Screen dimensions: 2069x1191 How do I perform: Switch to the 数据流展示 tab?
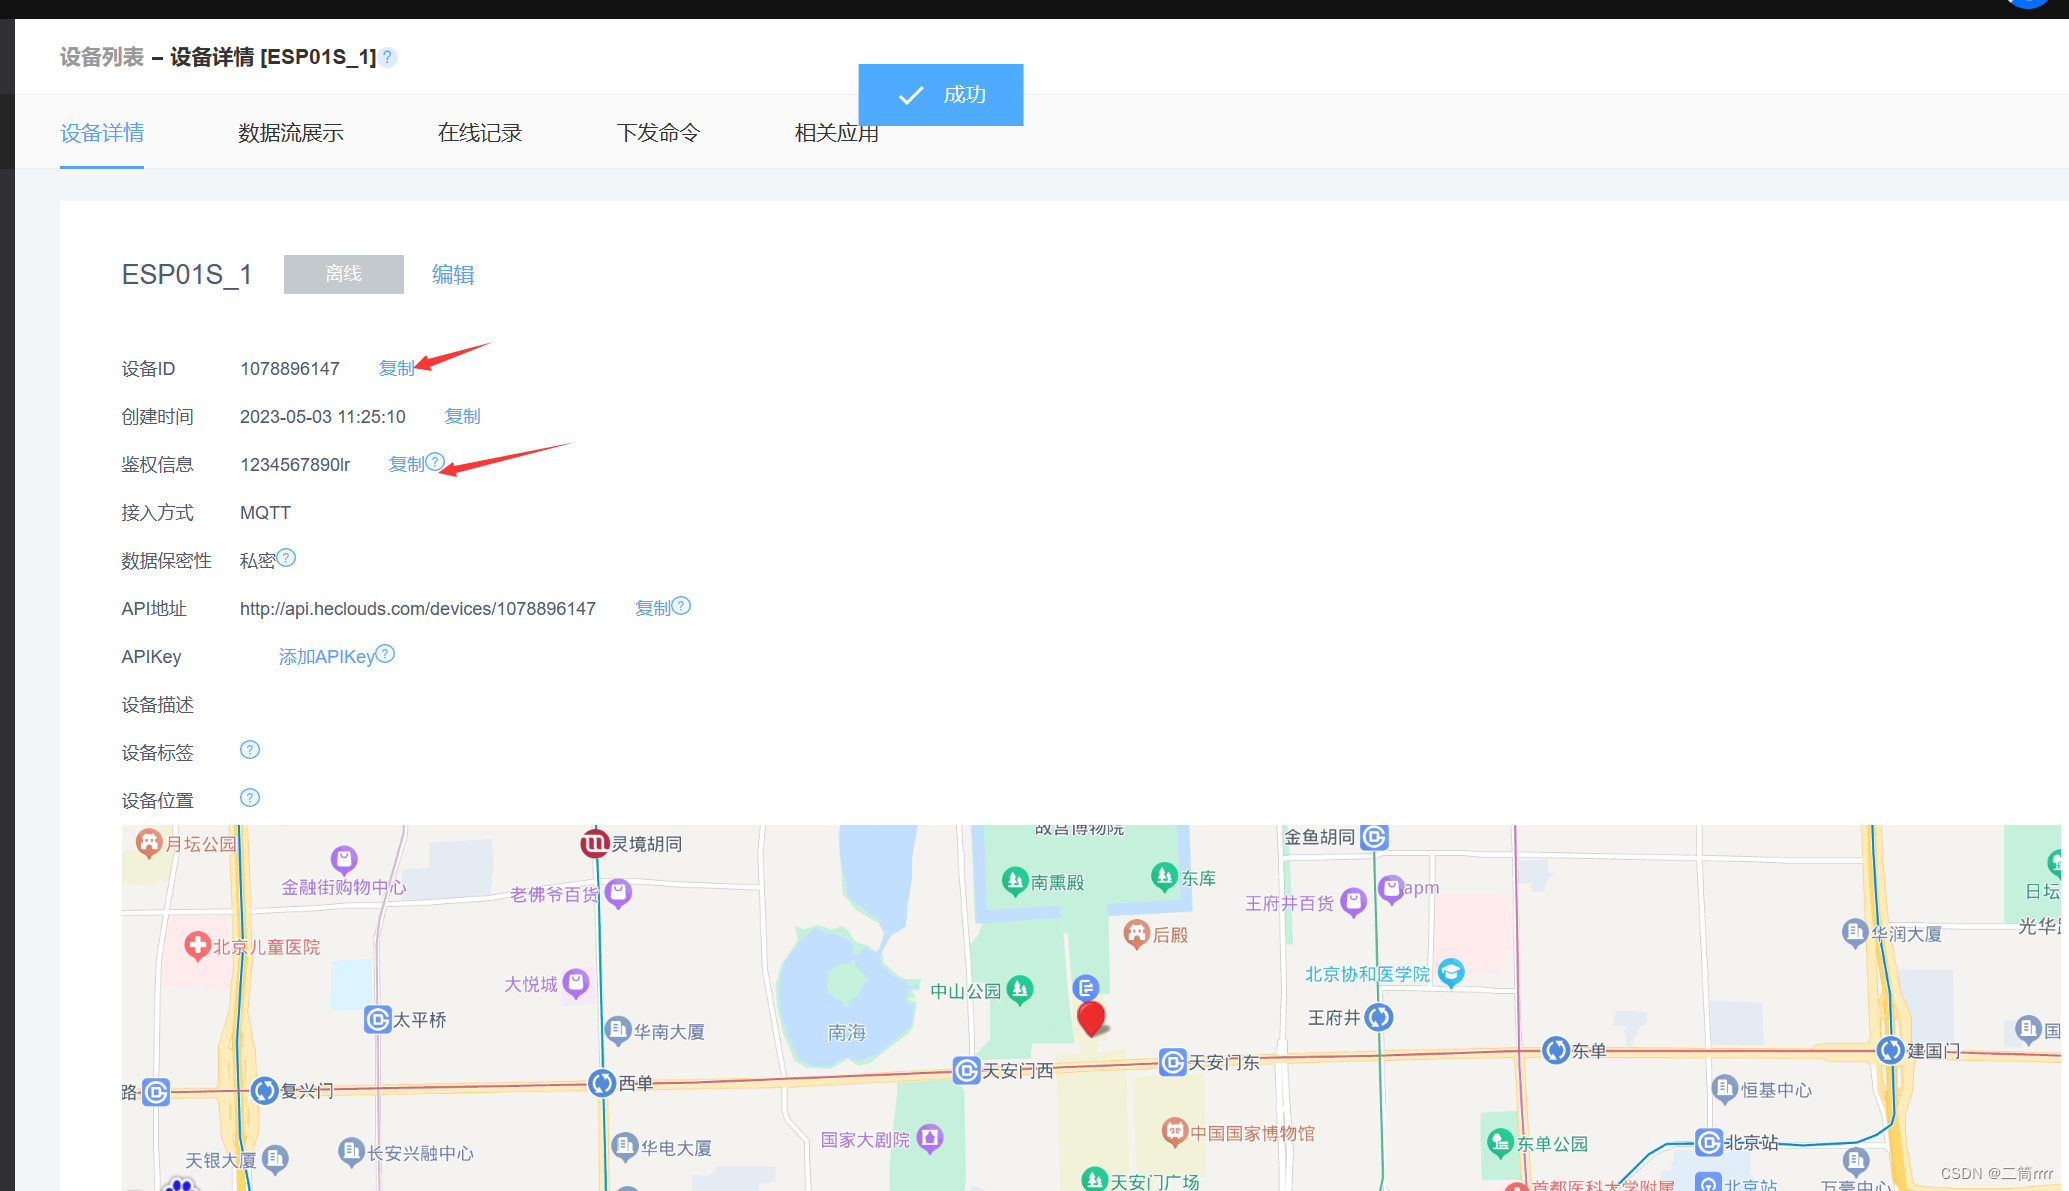coord(291,133)
